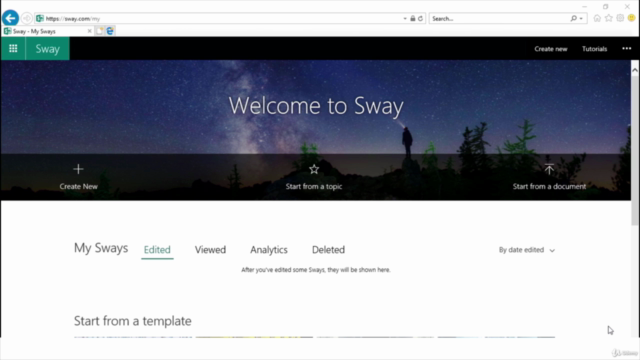Click the browser forward arrow button
Screen dimensions: 640x360
pyautogui.click(x=27, y=18)
